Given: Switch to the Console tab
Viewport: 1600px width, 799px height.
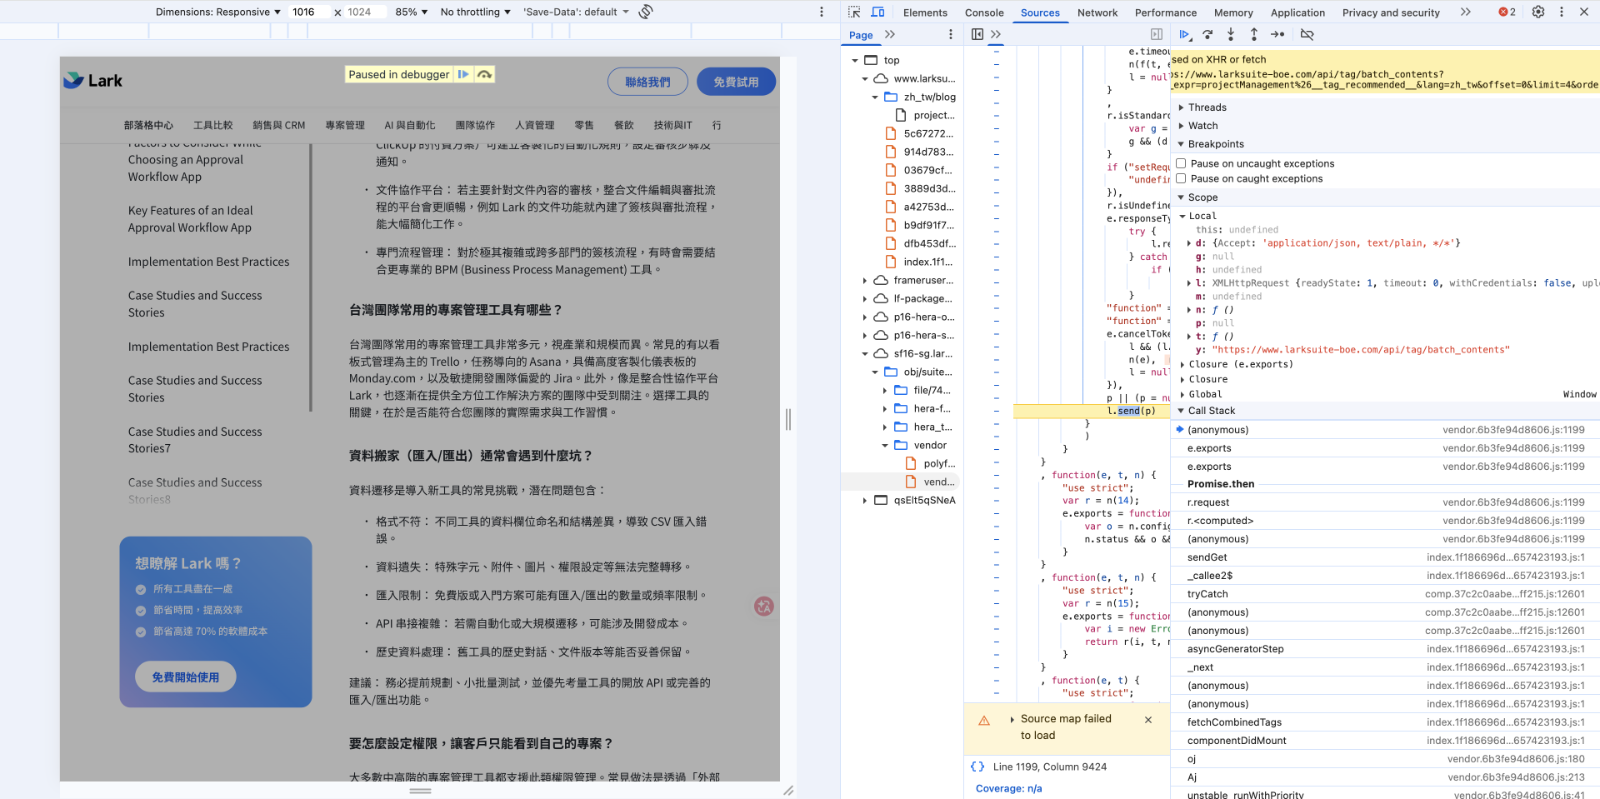Looking at the screenshot, I should (x=984, y=13).
